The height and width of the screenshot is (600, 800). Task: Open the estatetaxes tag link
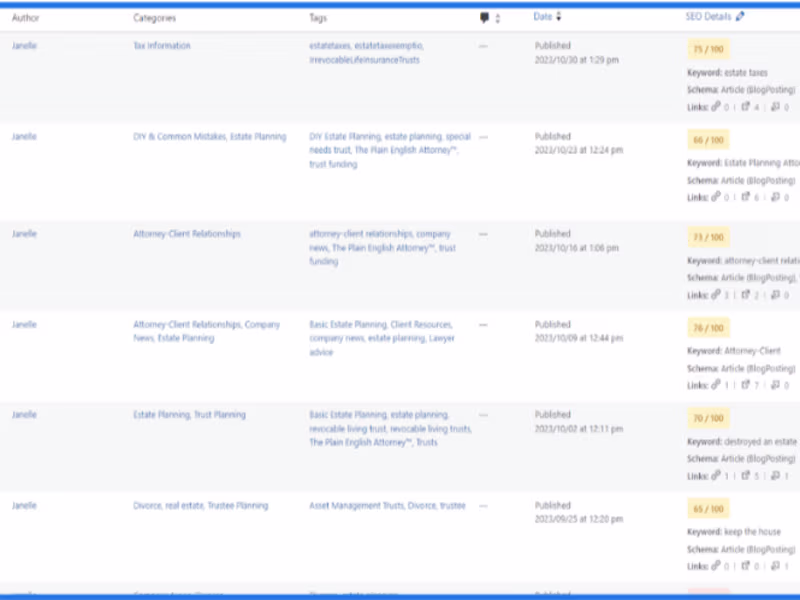330,45
